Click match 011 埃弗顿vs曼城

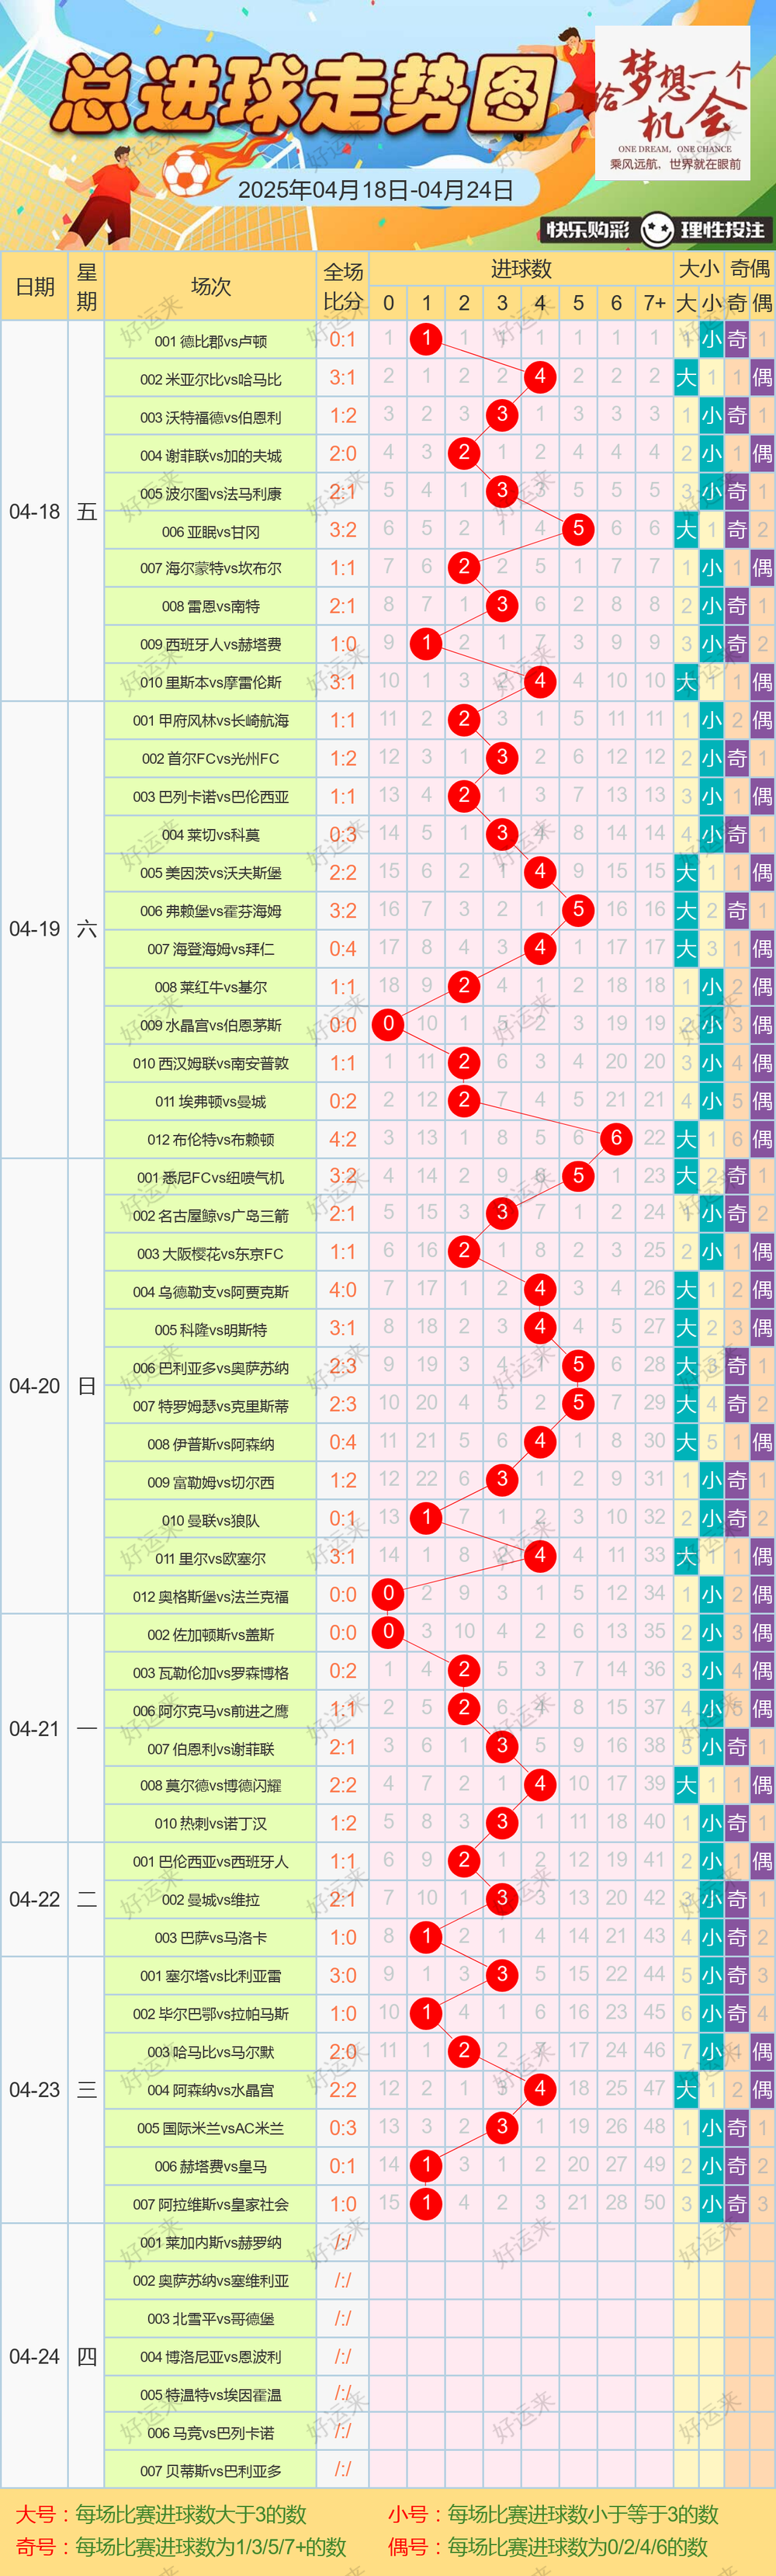click(211, 1101)
